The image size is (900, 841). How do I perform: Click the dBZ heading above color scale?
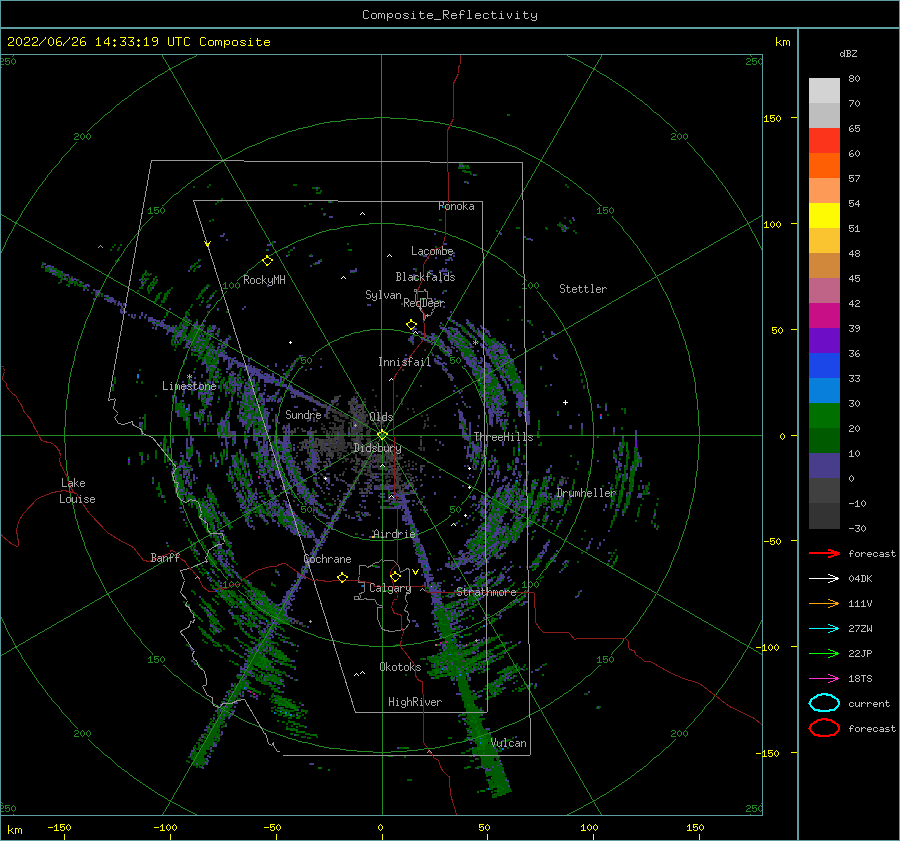pos(848,54)
